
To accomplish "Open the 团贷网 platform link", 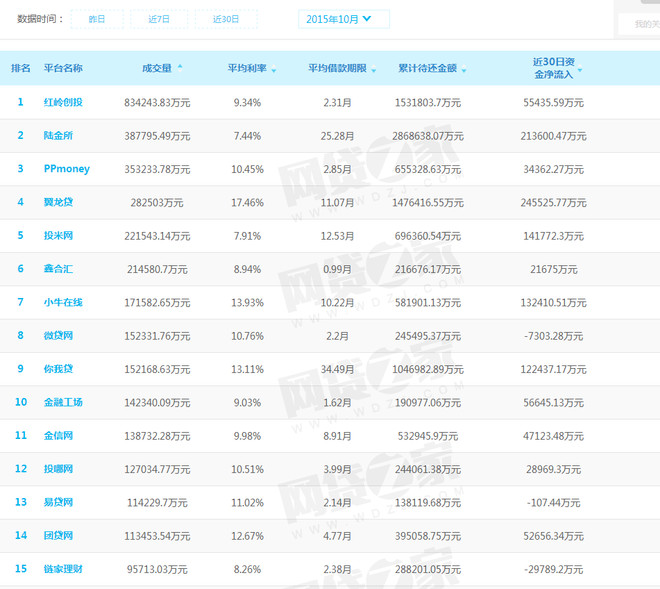I will (59, 536).
